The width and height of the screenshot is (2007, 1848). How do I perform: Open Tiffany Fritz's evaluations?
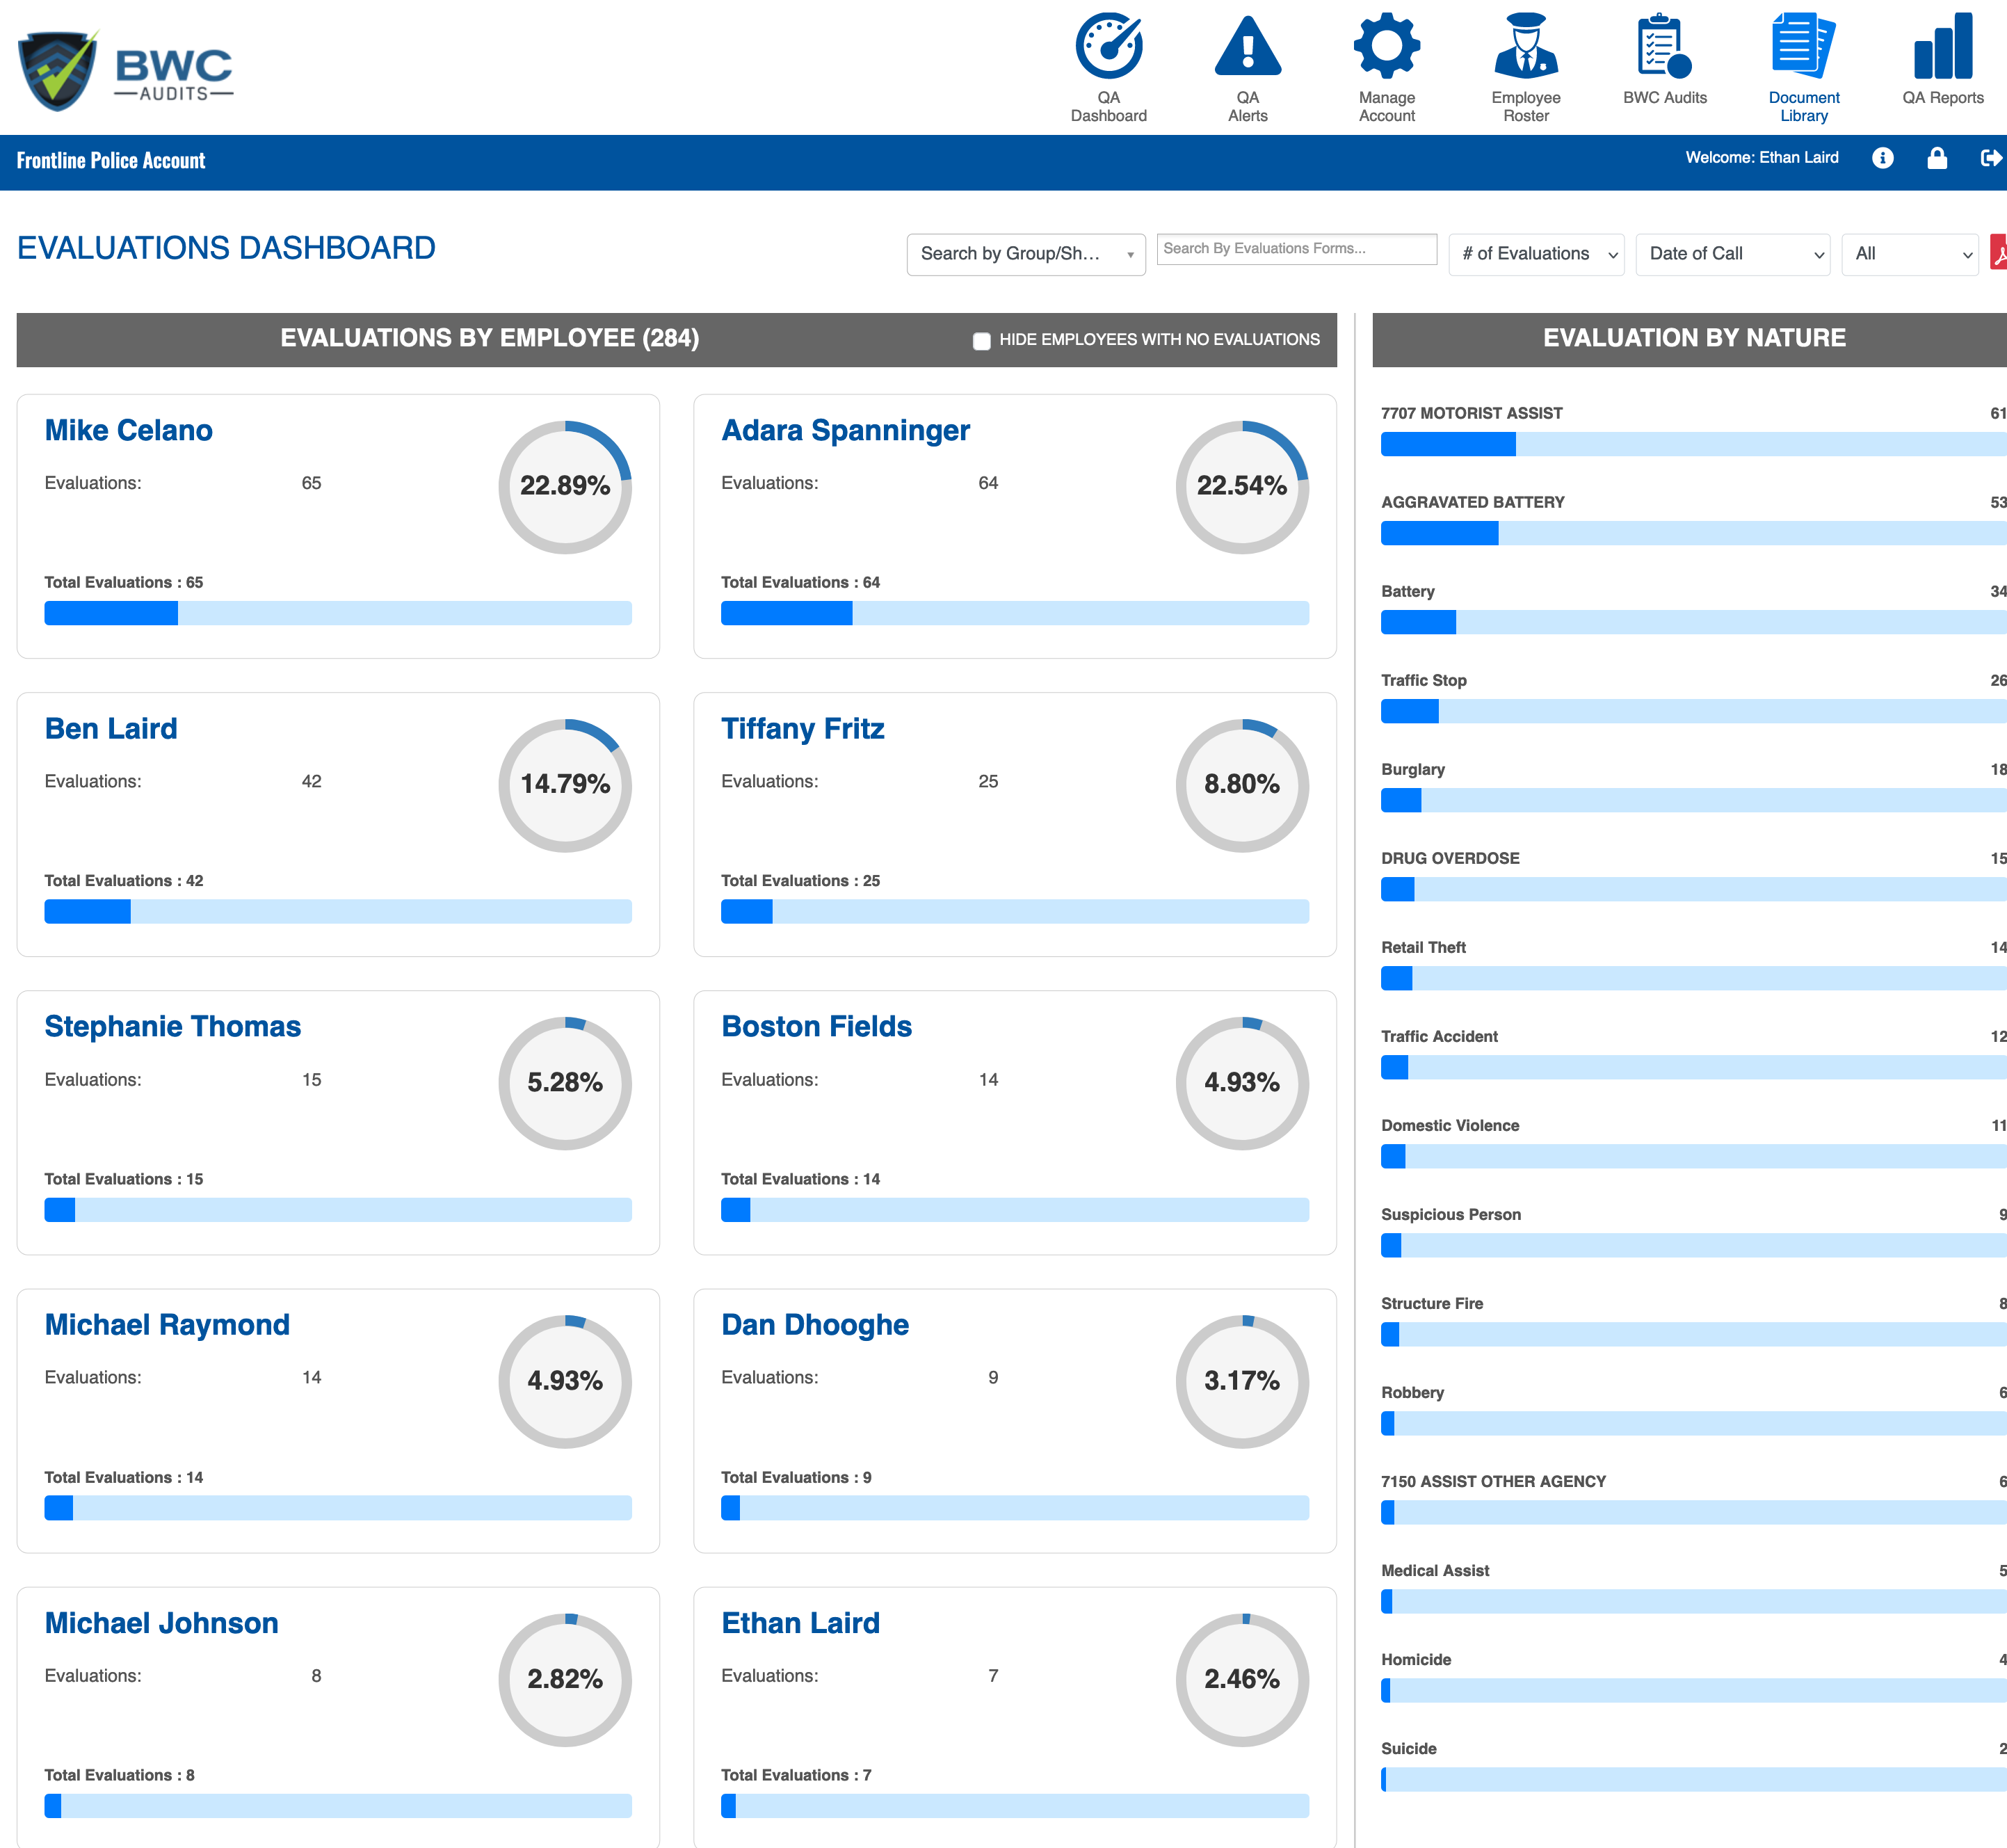tap(802, 728)
